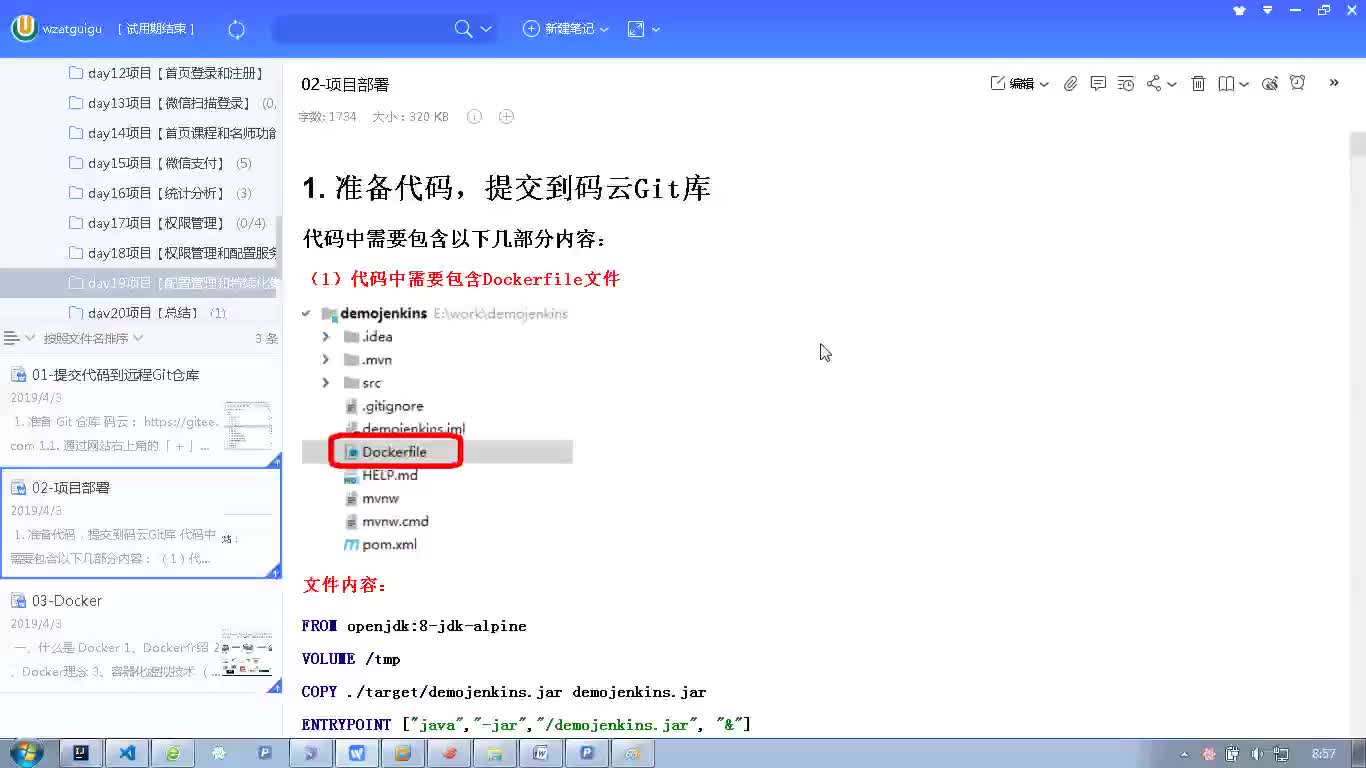The image size is (1366, 768).
Task: Click the book reading mode icon
Action: (x=1226, y=84)
